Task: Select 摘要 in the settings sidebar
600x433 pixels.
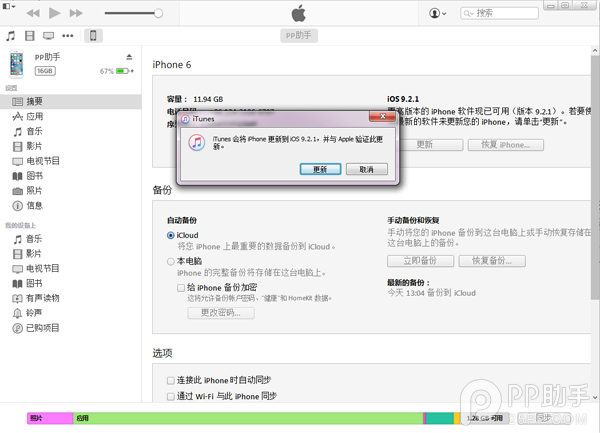Action: click(x=71, y=101)
